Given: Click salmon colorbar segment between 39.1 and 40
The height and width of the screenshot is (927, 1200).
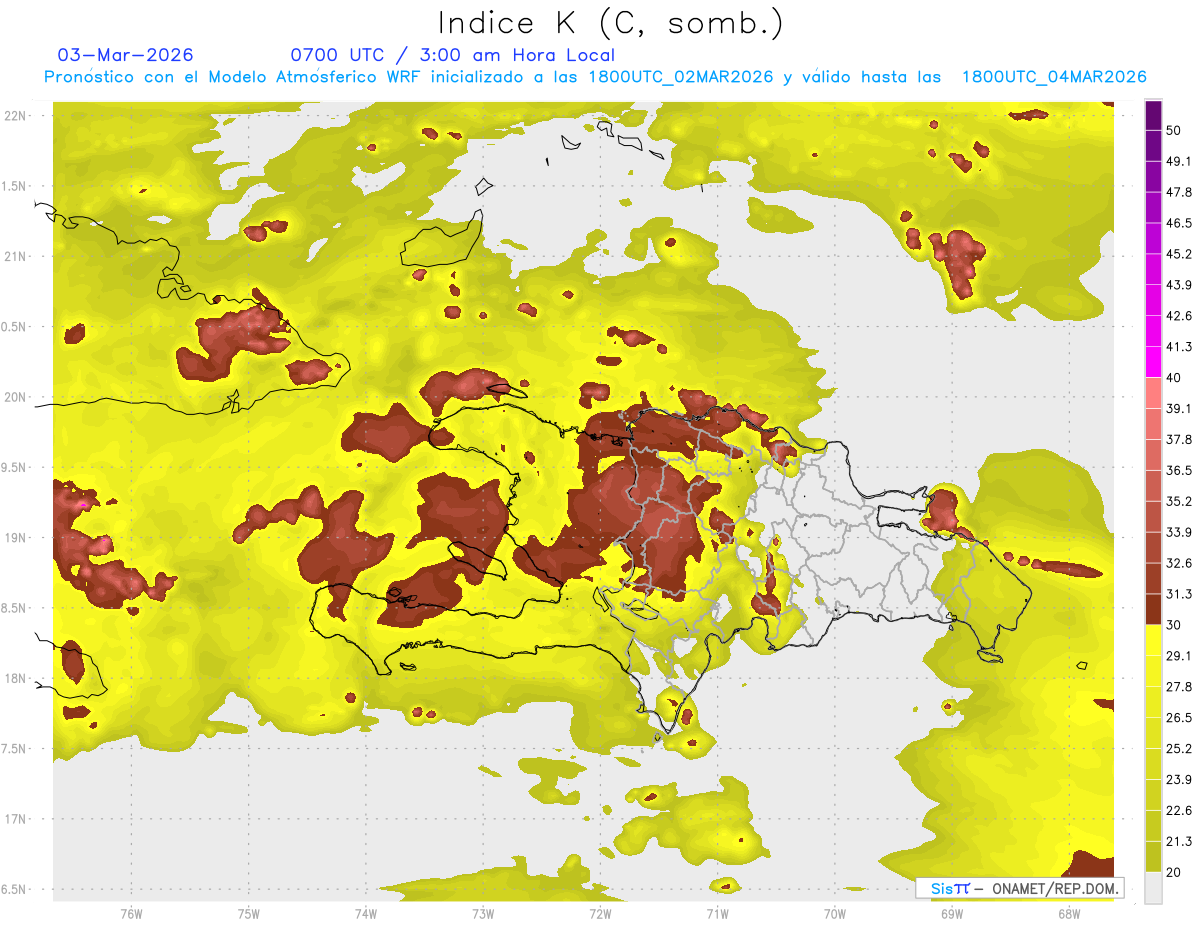Looking at the screenshot, I should point(1153,393).
